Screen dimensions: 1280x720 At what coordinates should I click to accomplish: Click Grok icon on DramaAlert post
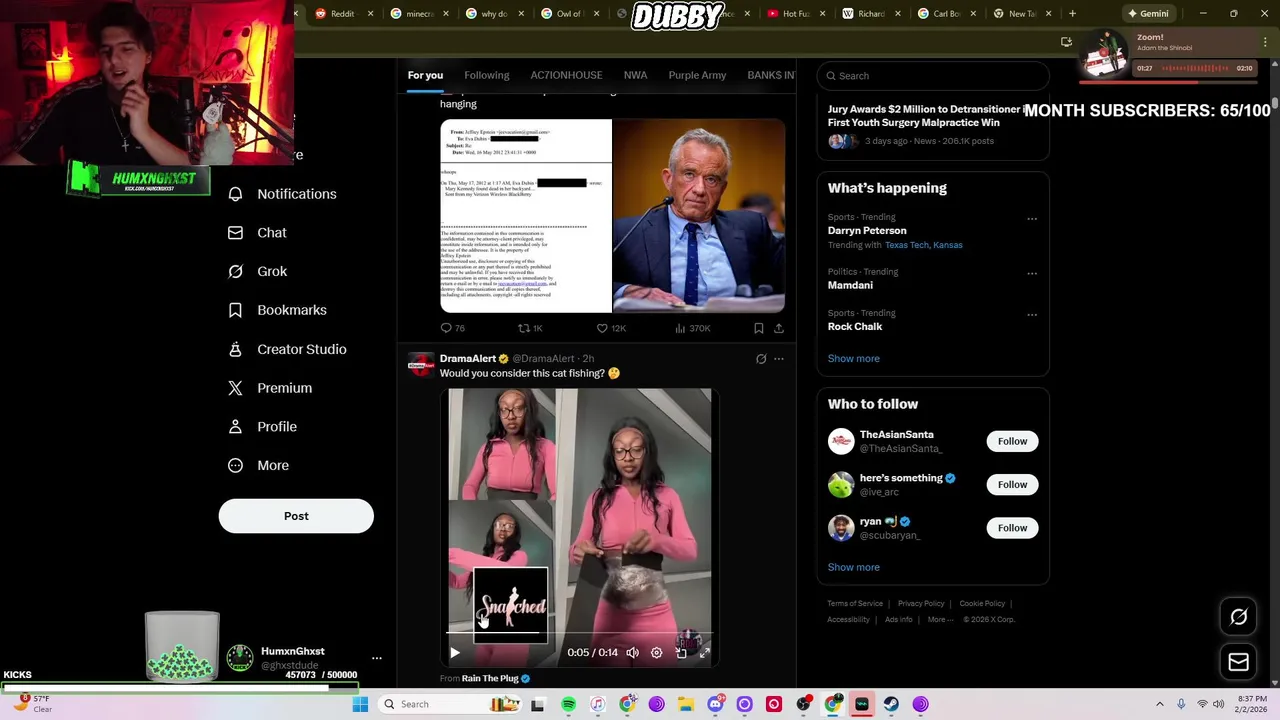coord(761,359)
